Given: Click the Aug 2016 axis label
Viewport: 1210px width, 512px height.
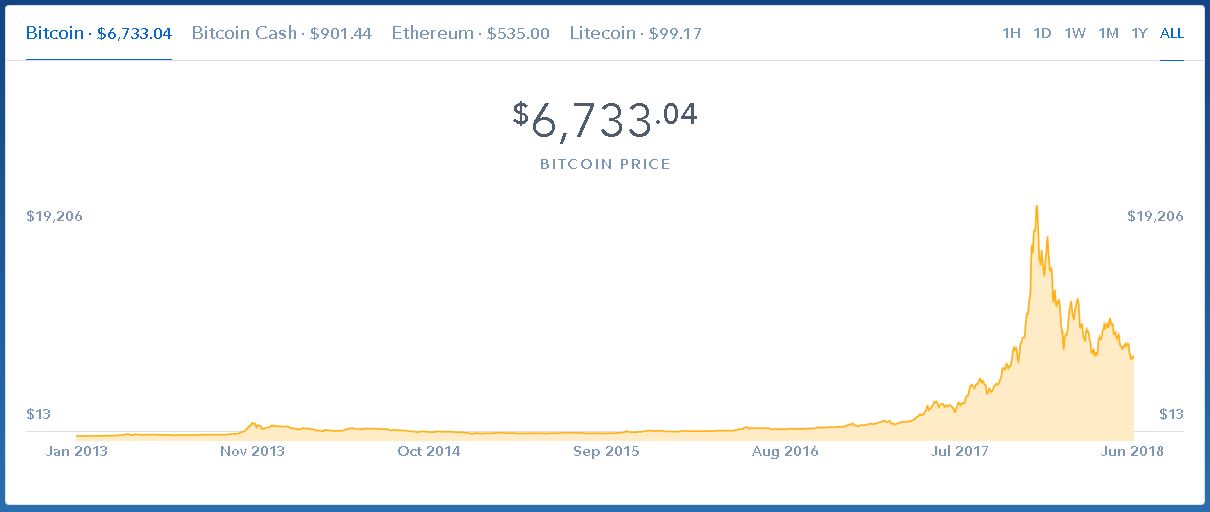Looking at the screenshot, I should pyautogui.click(x=784, y=451).
